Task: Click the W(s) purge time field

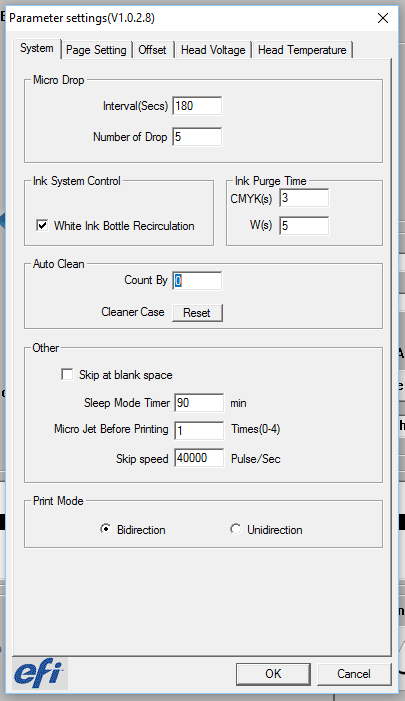Action: 304,225
